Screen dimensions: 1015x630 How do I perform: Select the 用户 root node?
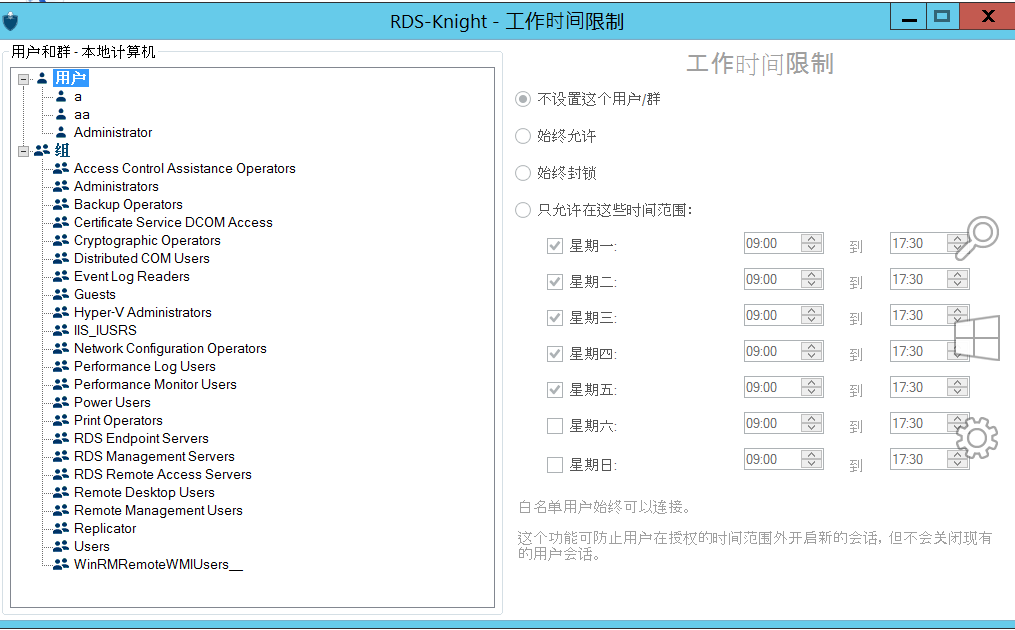pyautogui.click(x=71, y=78)
